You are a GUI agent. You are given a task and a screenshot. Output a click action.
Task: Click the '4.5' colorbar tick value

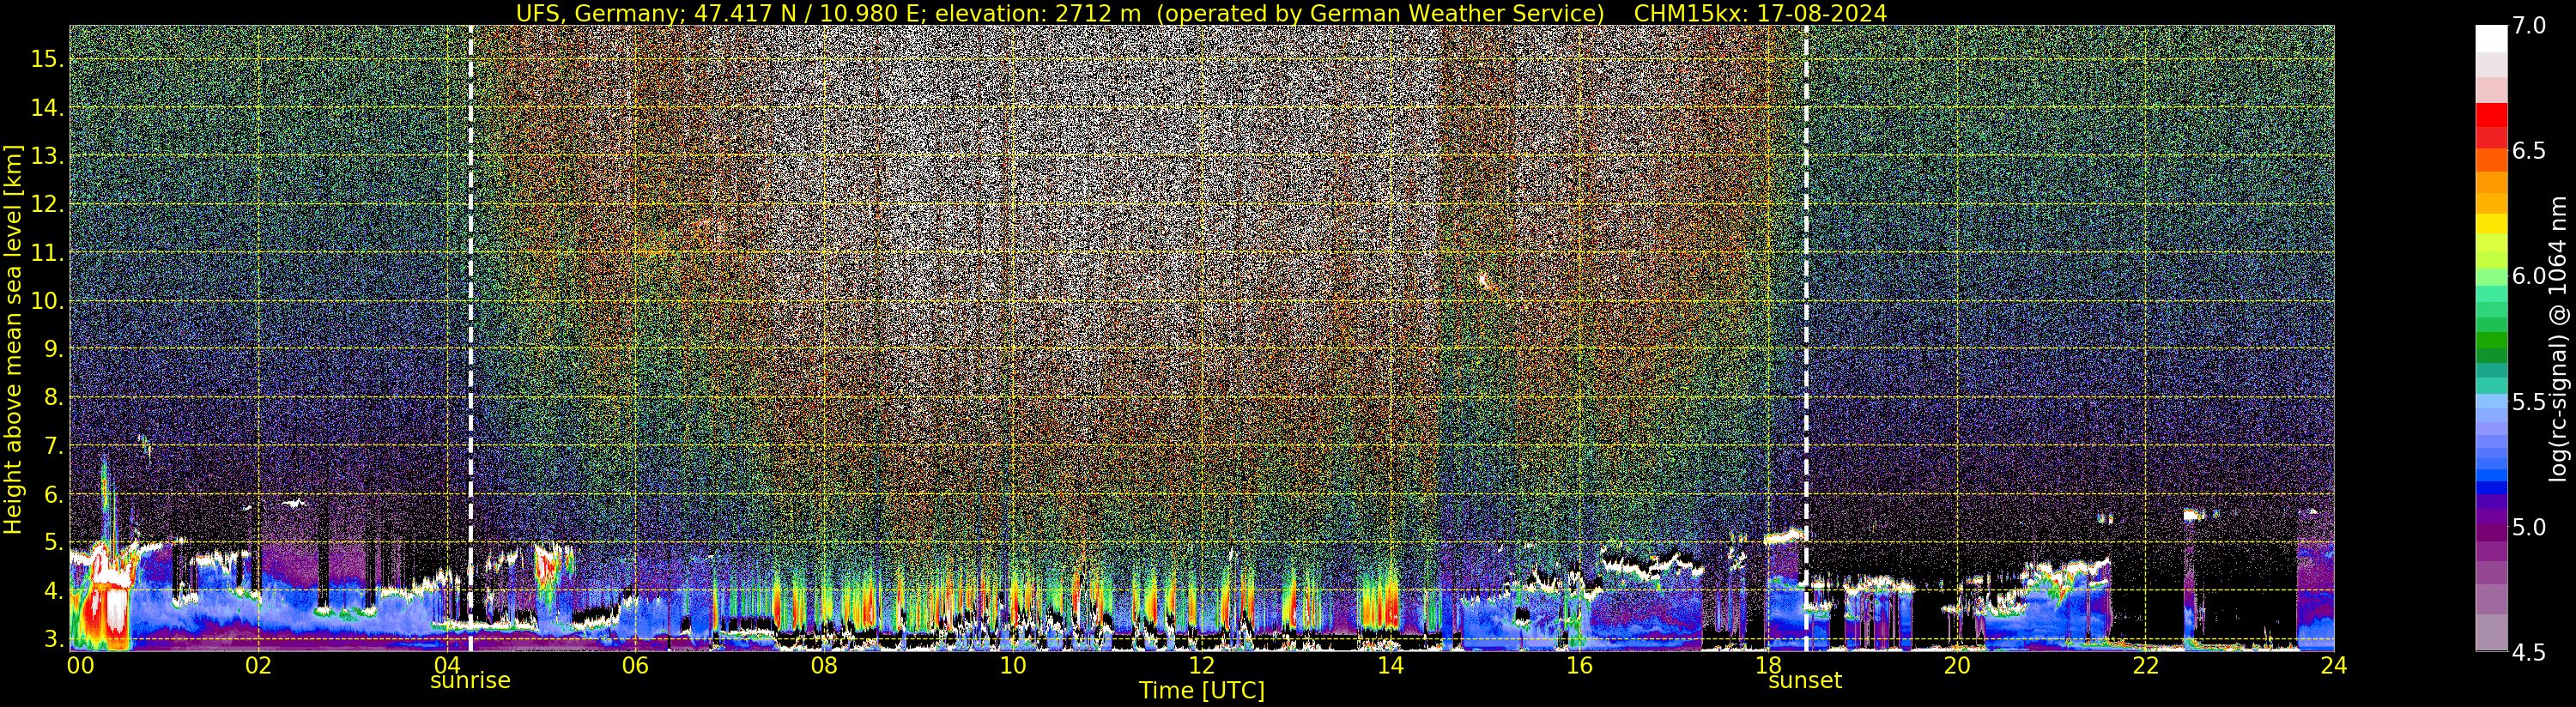pos(2529,652)
